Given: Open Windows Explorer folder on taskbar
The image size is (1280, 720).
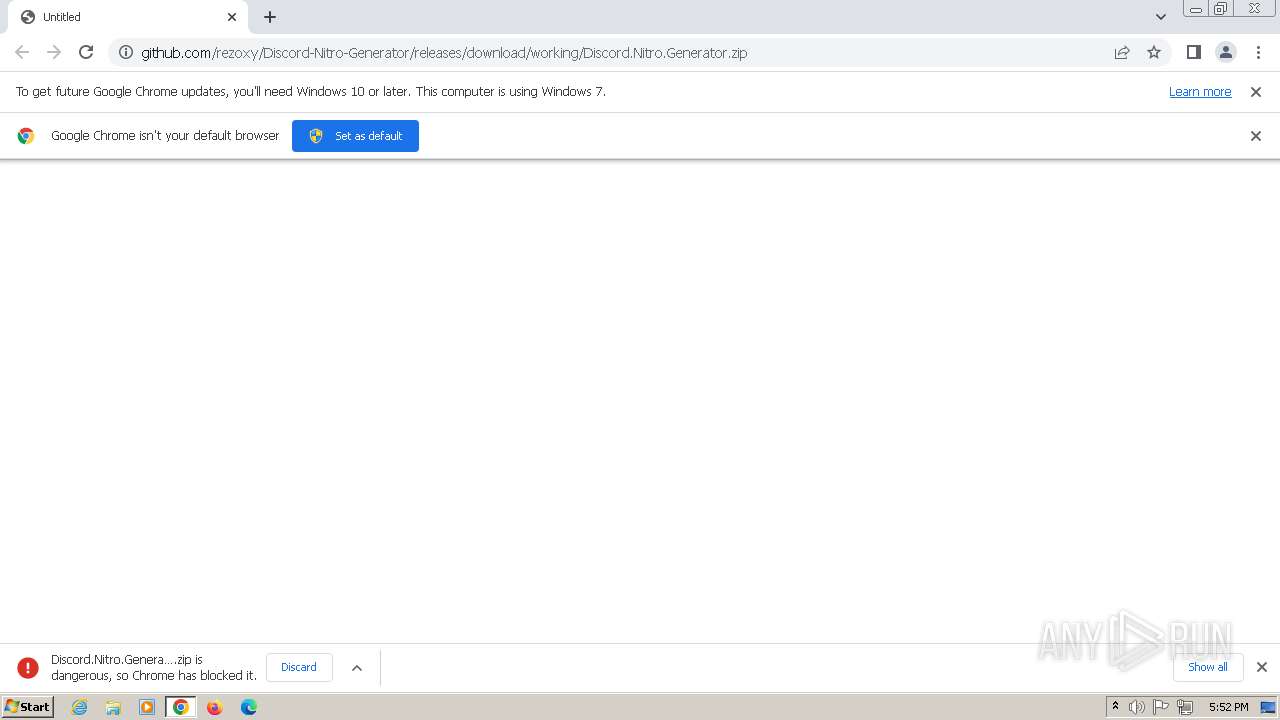Looking at the screenshot, I should (x=113, y=707).
